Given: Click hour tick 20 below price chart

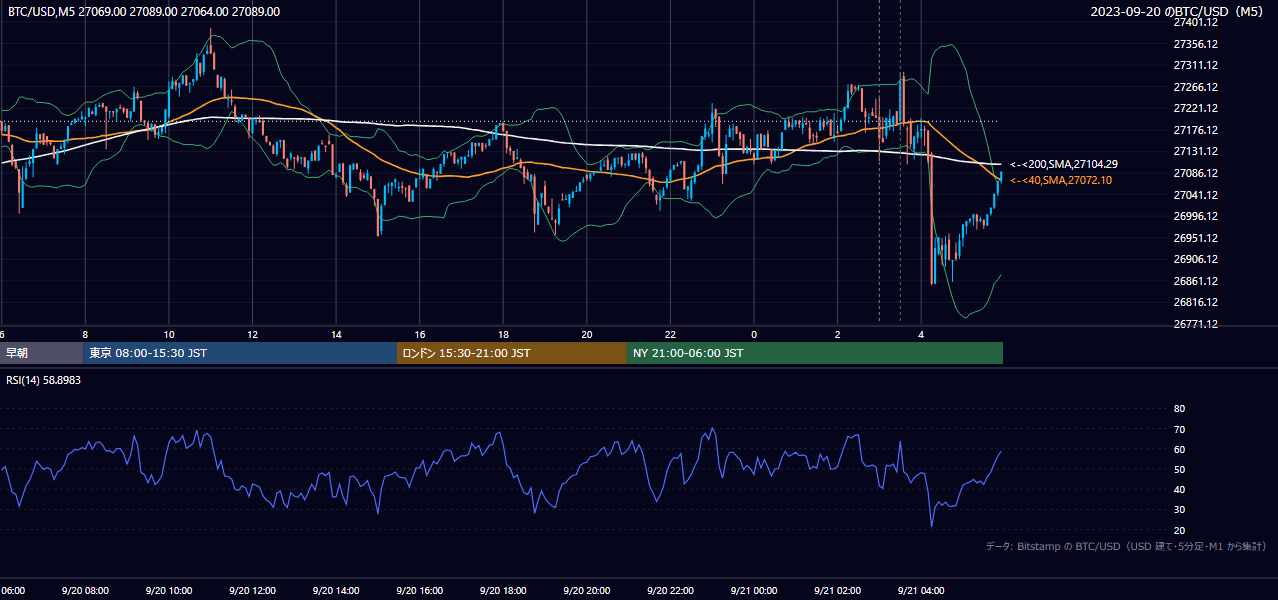Looking at the screenshot, I should pyautogui.click(x=587, y=334).
